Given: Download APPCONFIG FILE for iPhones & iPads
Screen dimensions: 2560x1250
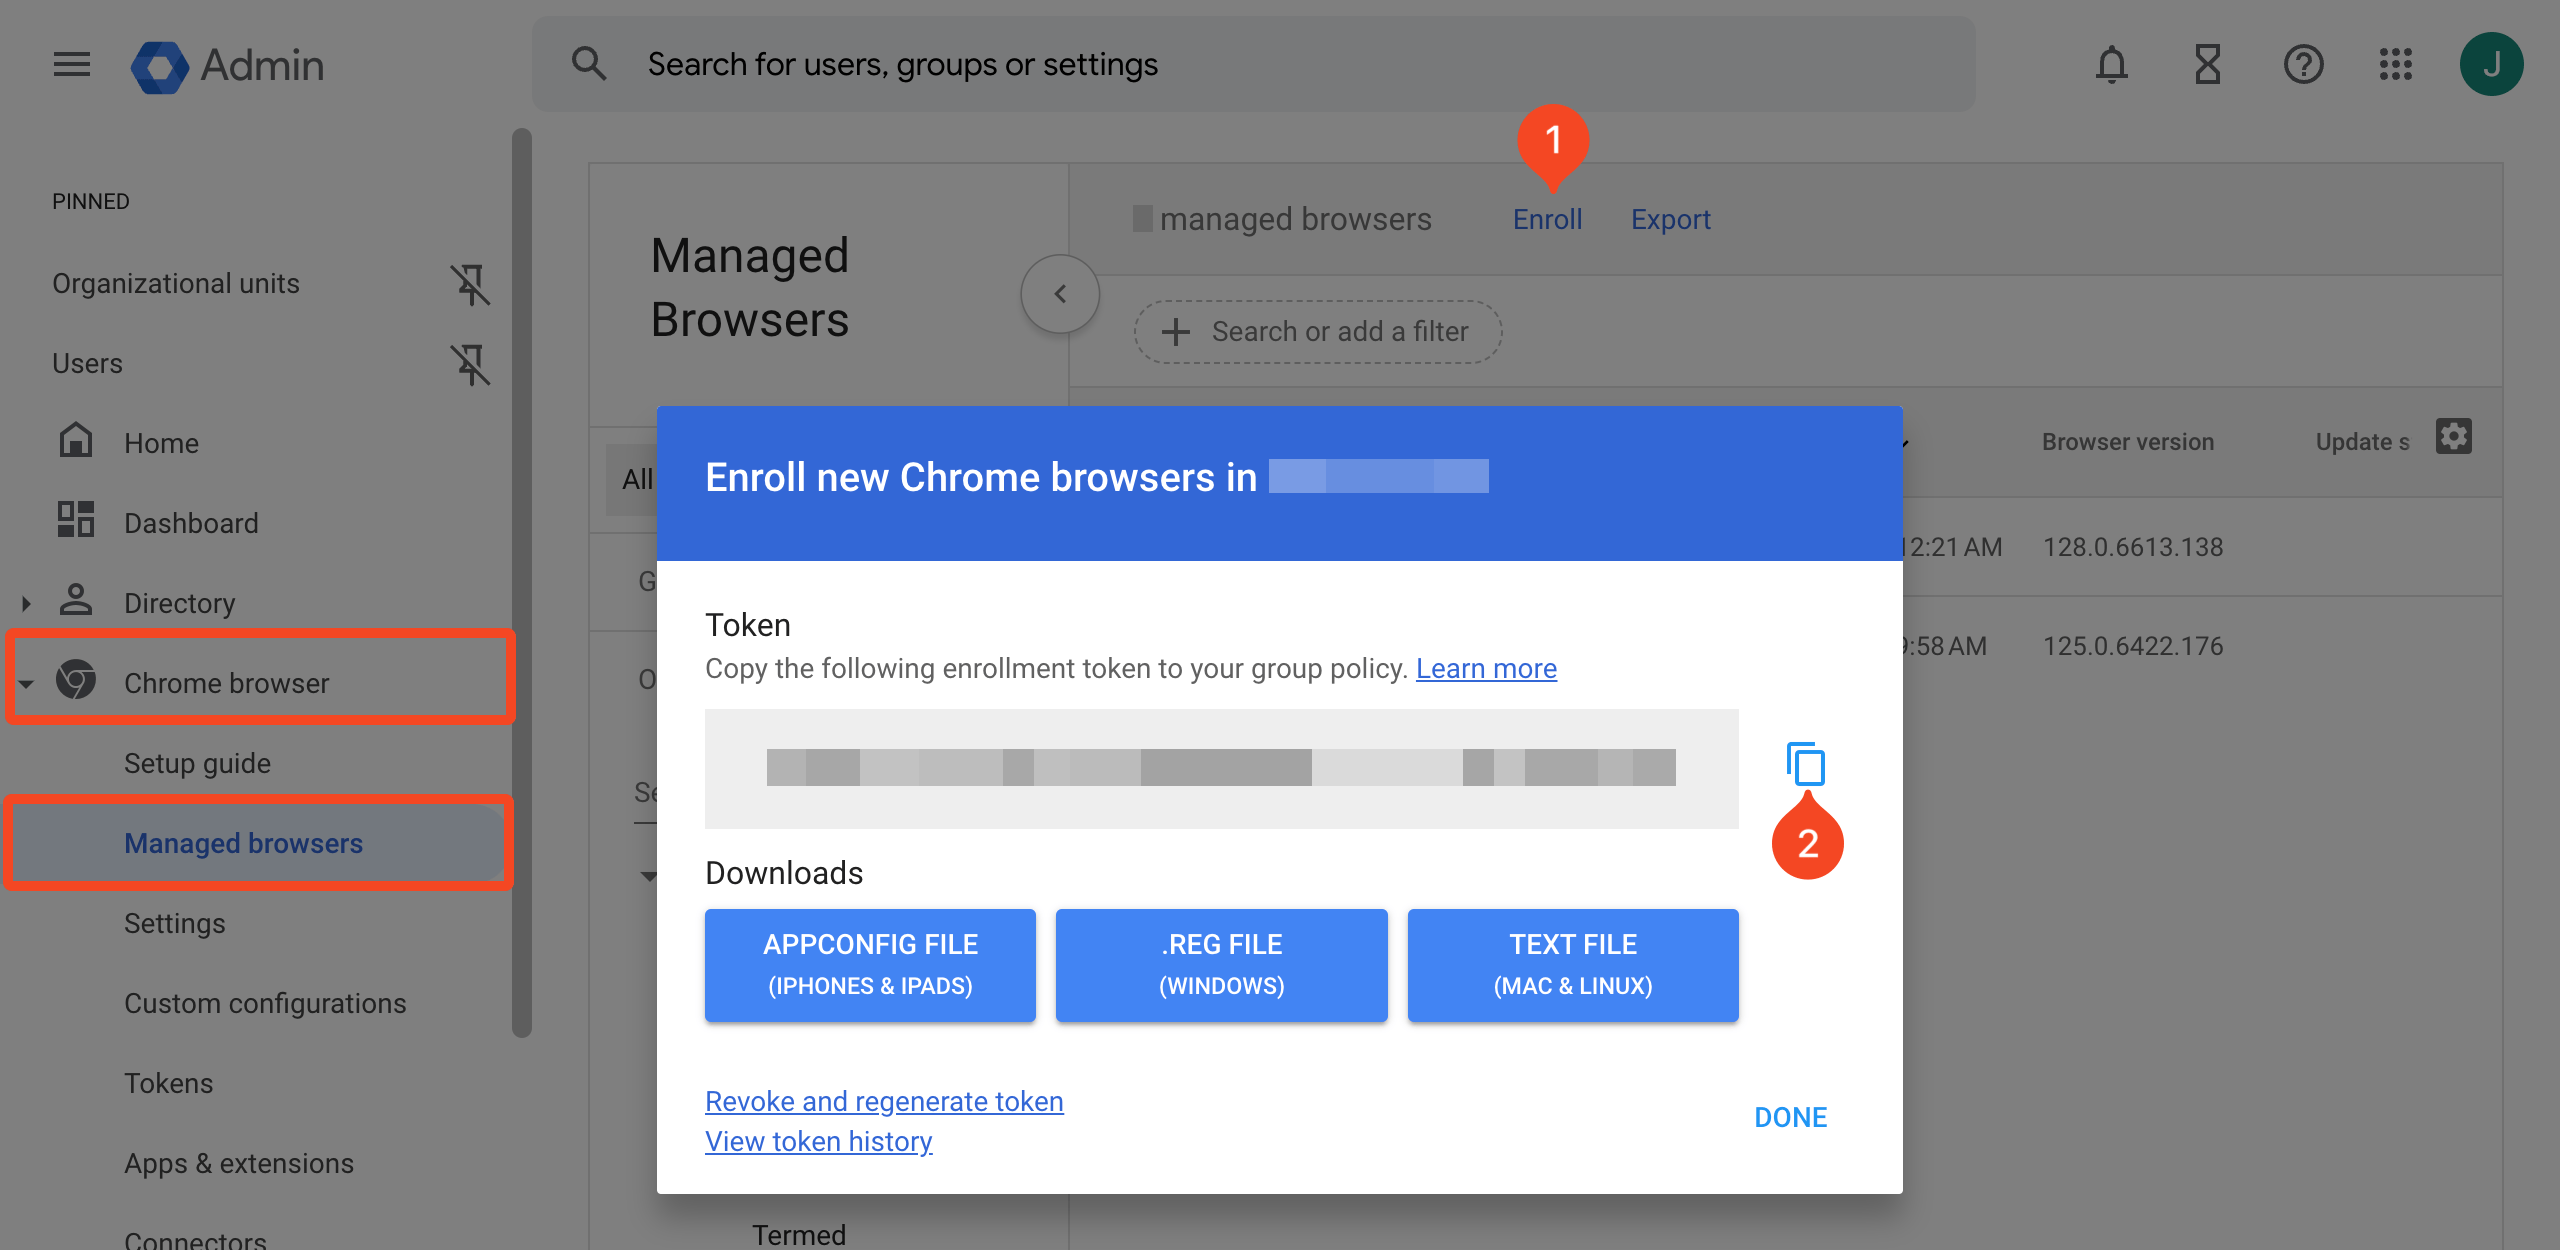Looking at the screenshot, I should 870,965.
